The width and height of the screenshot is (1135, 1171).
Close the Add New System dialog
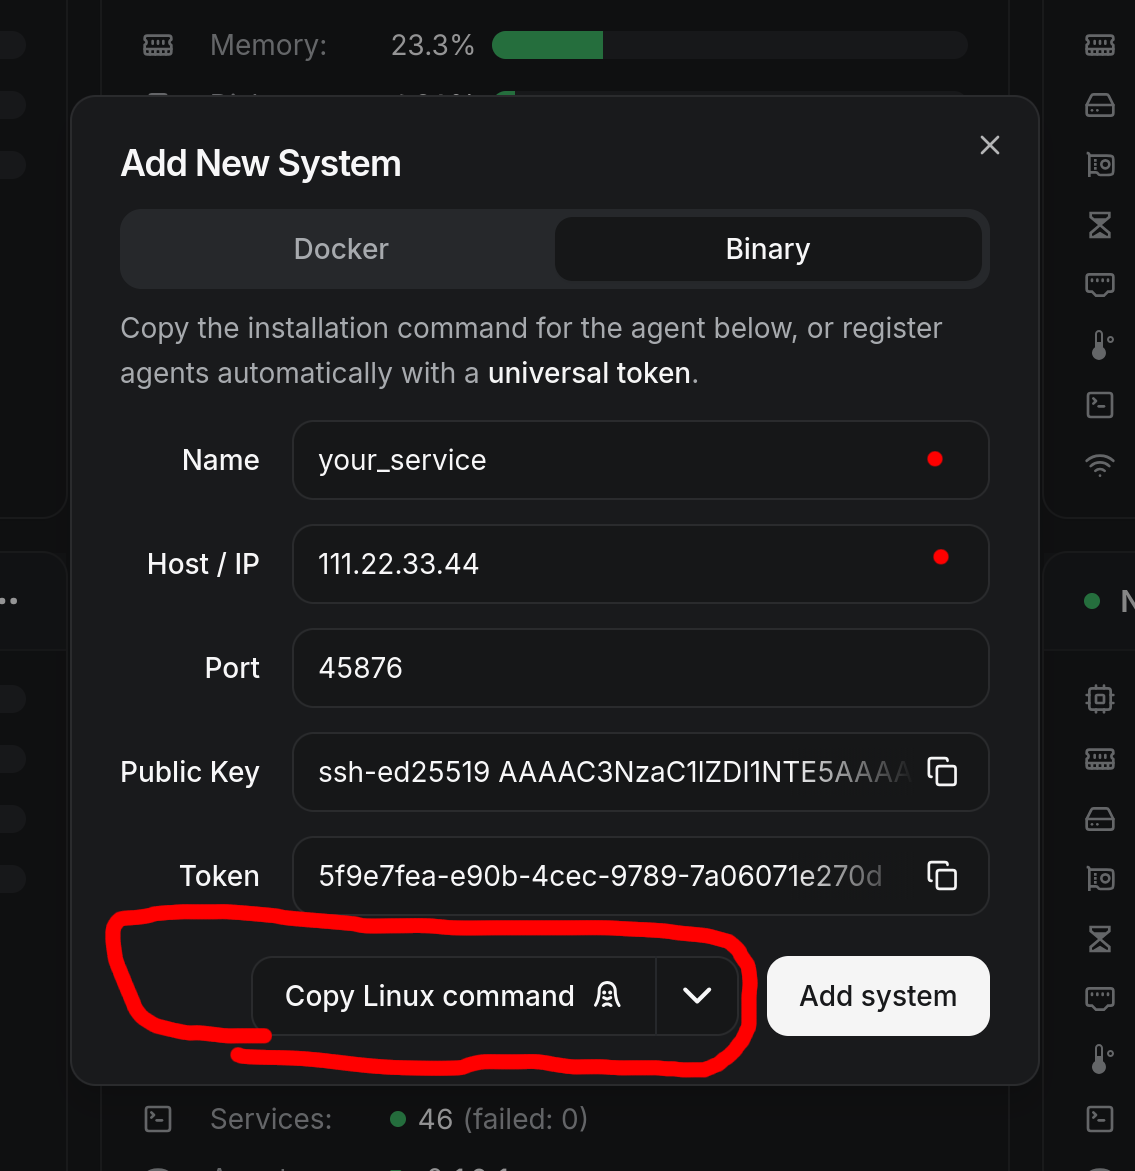click(990, 145)
